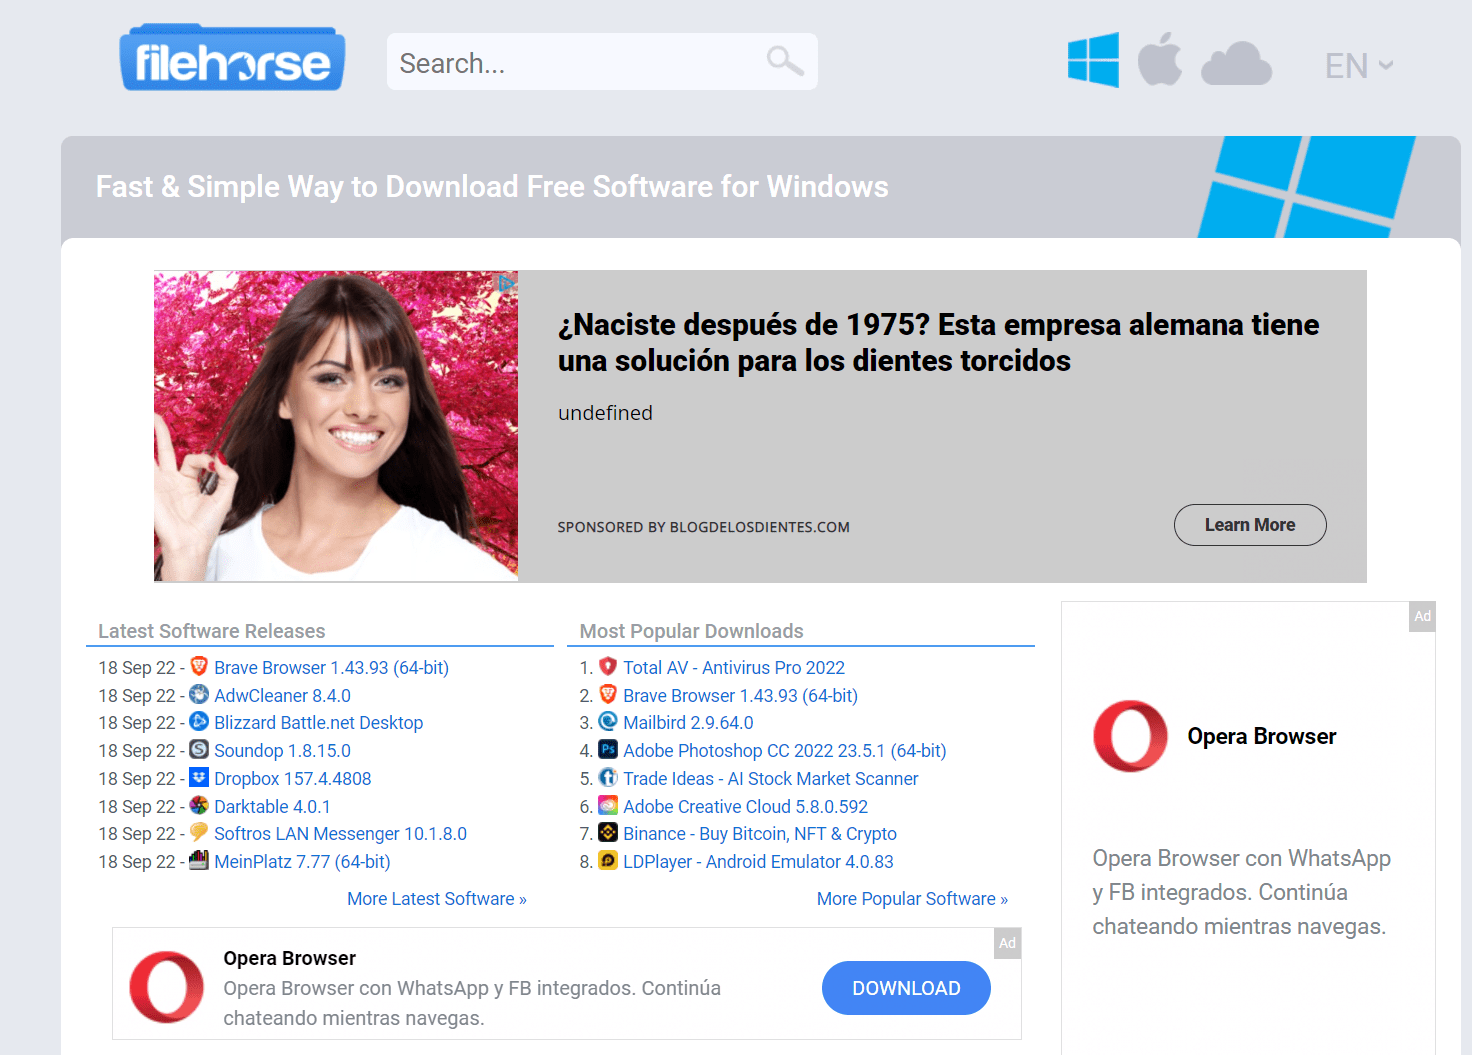
Task: Select the cloud web apps icon
Action: (1236, 63)
